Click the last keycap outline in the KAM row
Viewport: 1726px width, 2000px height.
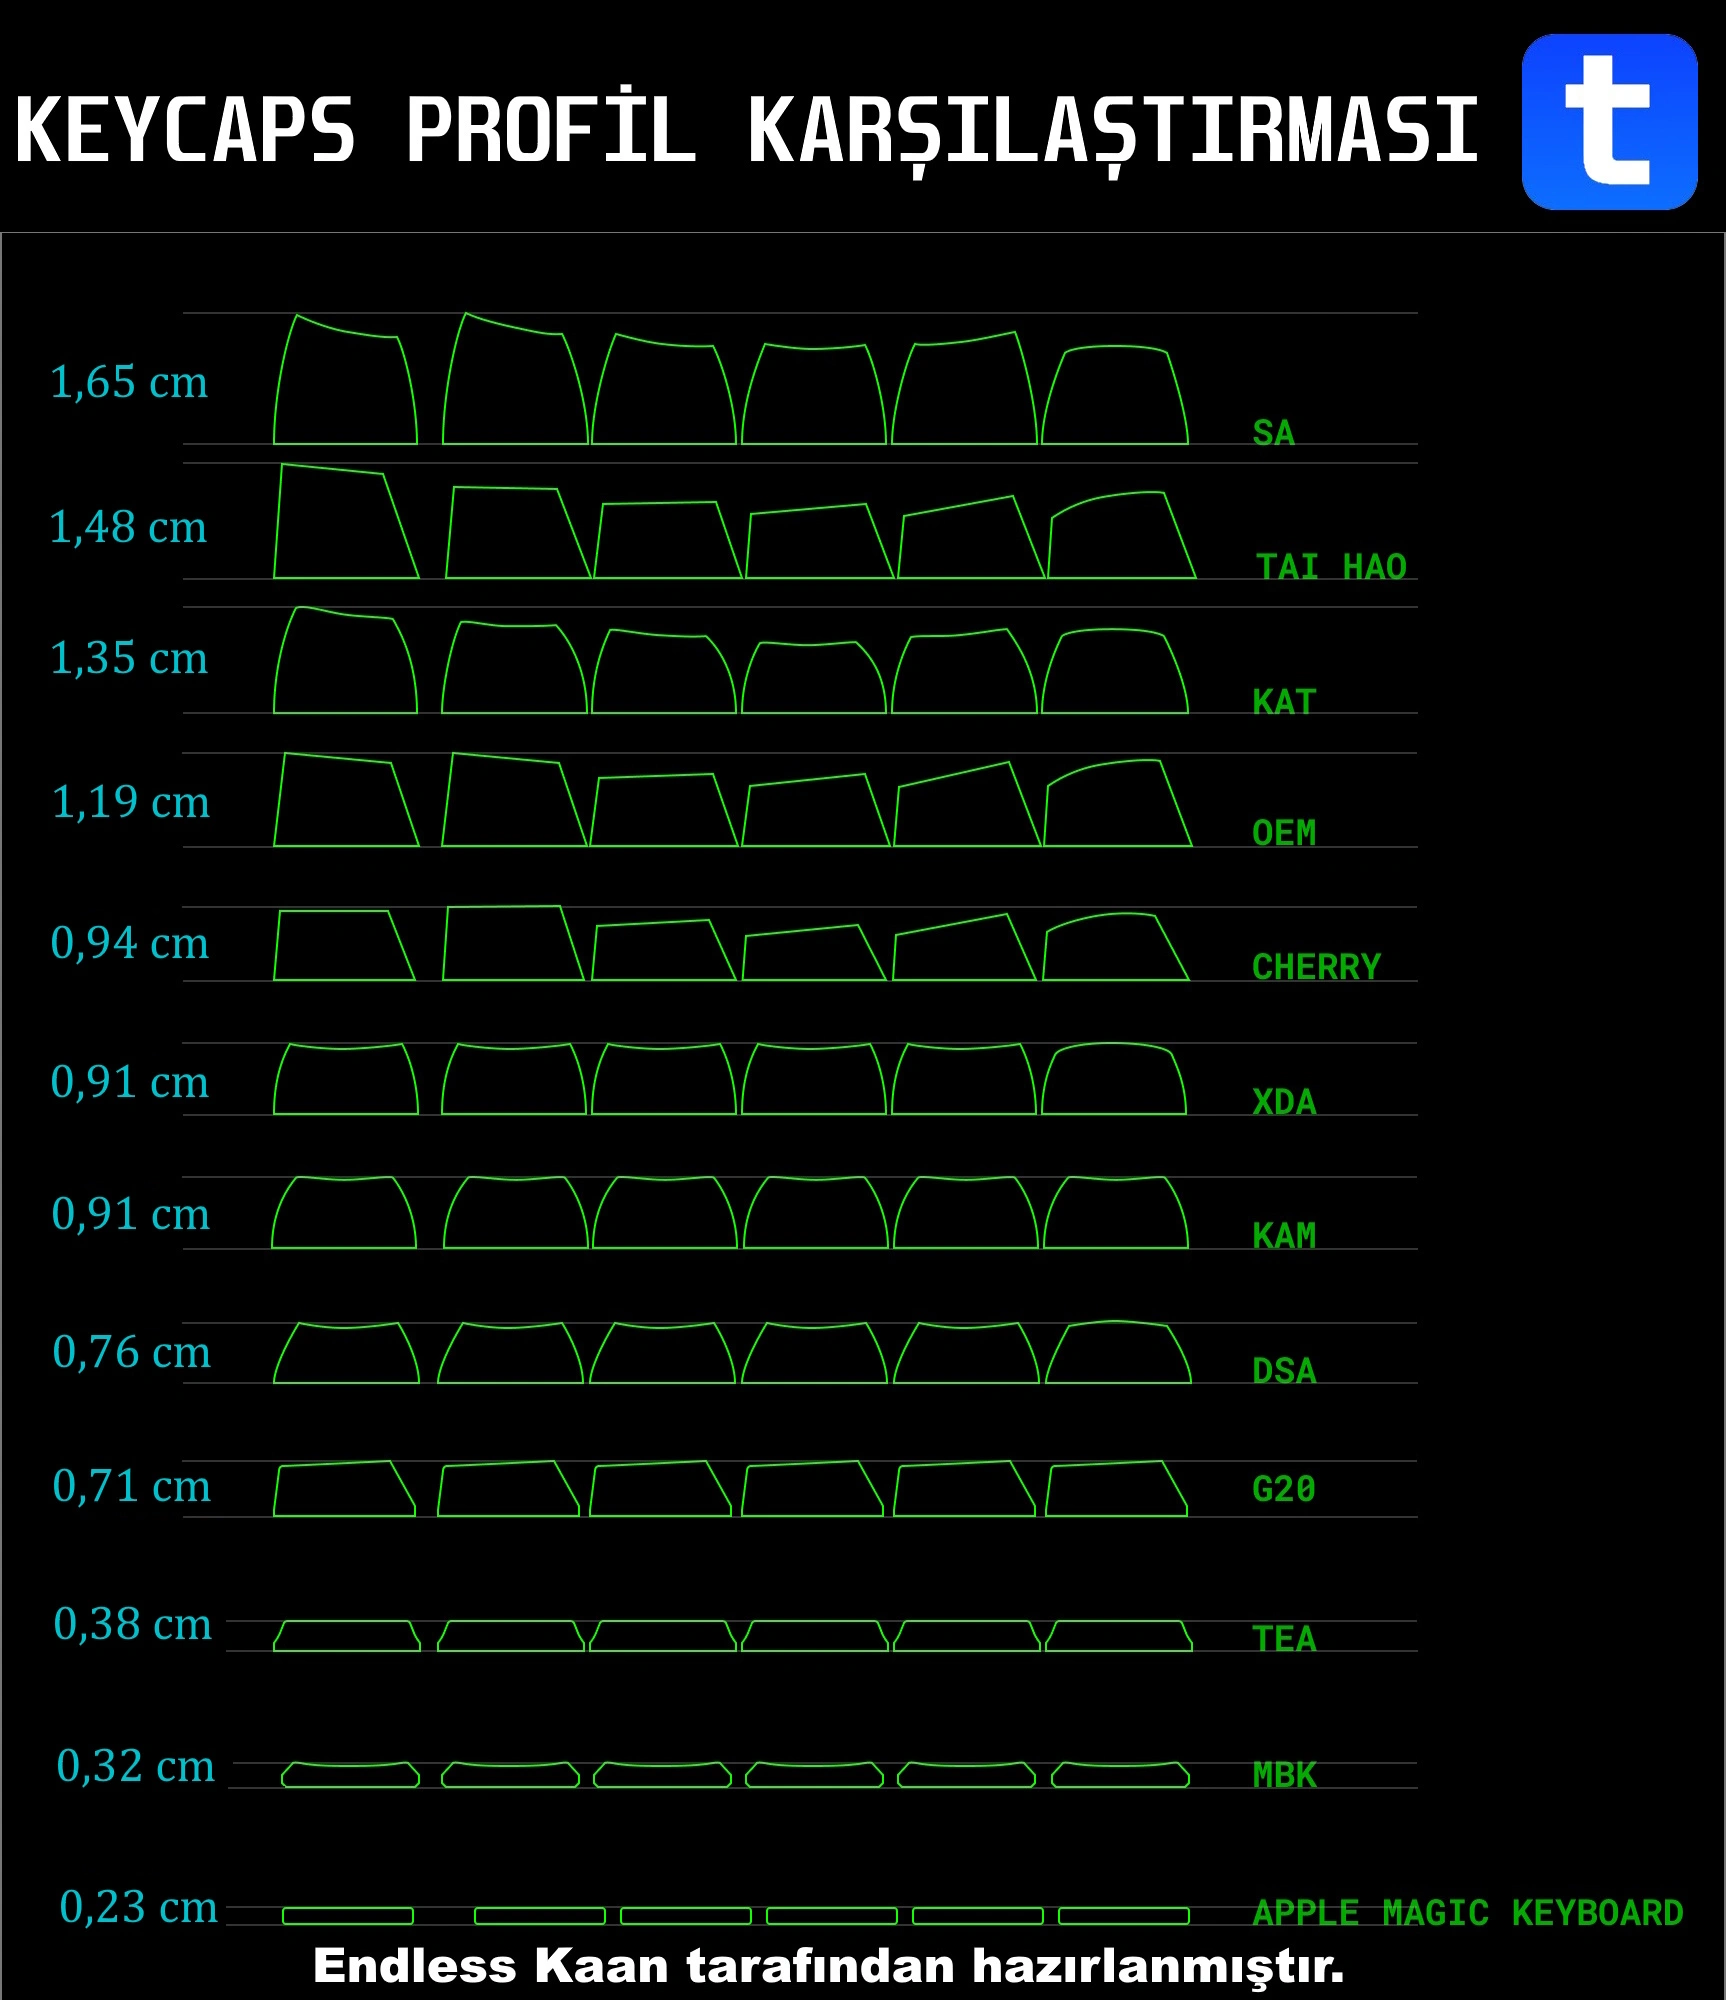pyautogui.click(x=1116, y=1212)
